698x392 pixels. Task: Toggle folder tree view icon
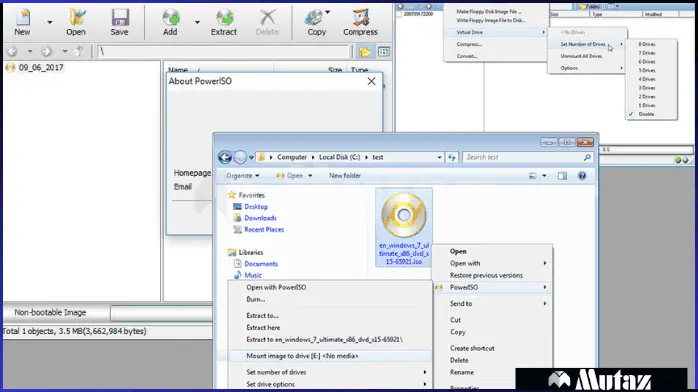click(x=365, y=52)
